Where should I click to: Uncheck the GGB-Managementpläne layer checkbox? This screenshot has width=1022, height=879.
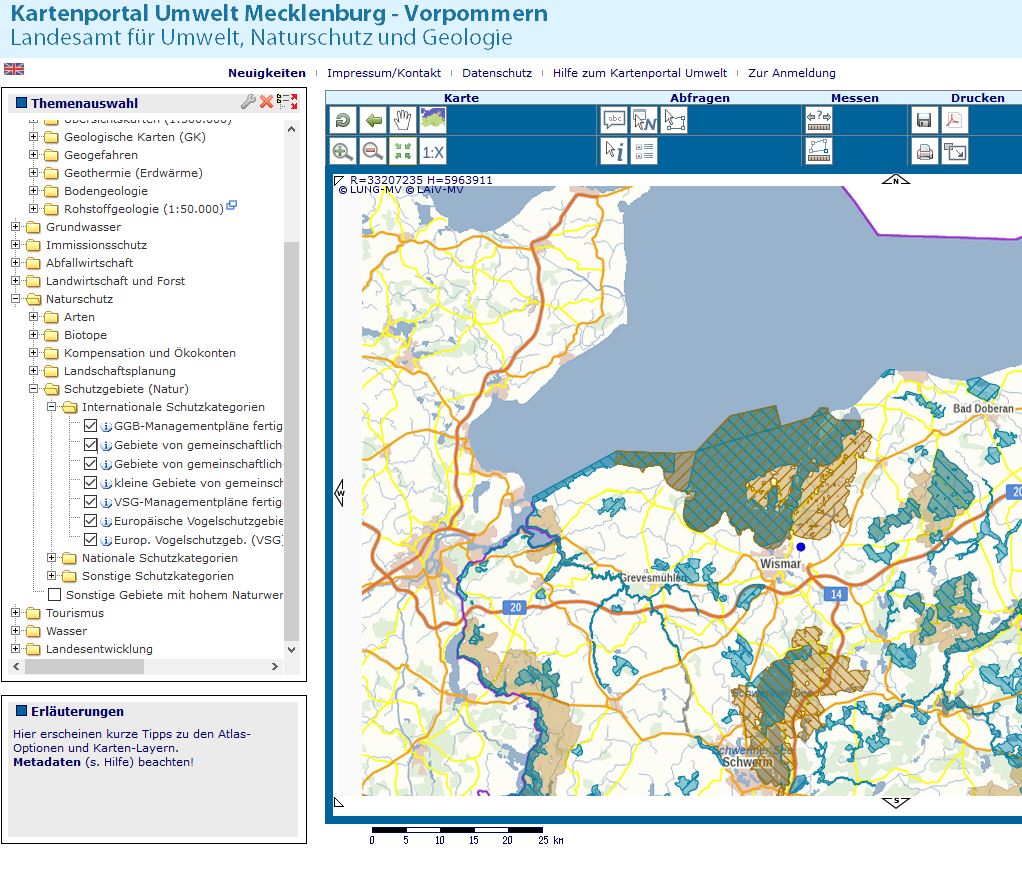point(91,426)
